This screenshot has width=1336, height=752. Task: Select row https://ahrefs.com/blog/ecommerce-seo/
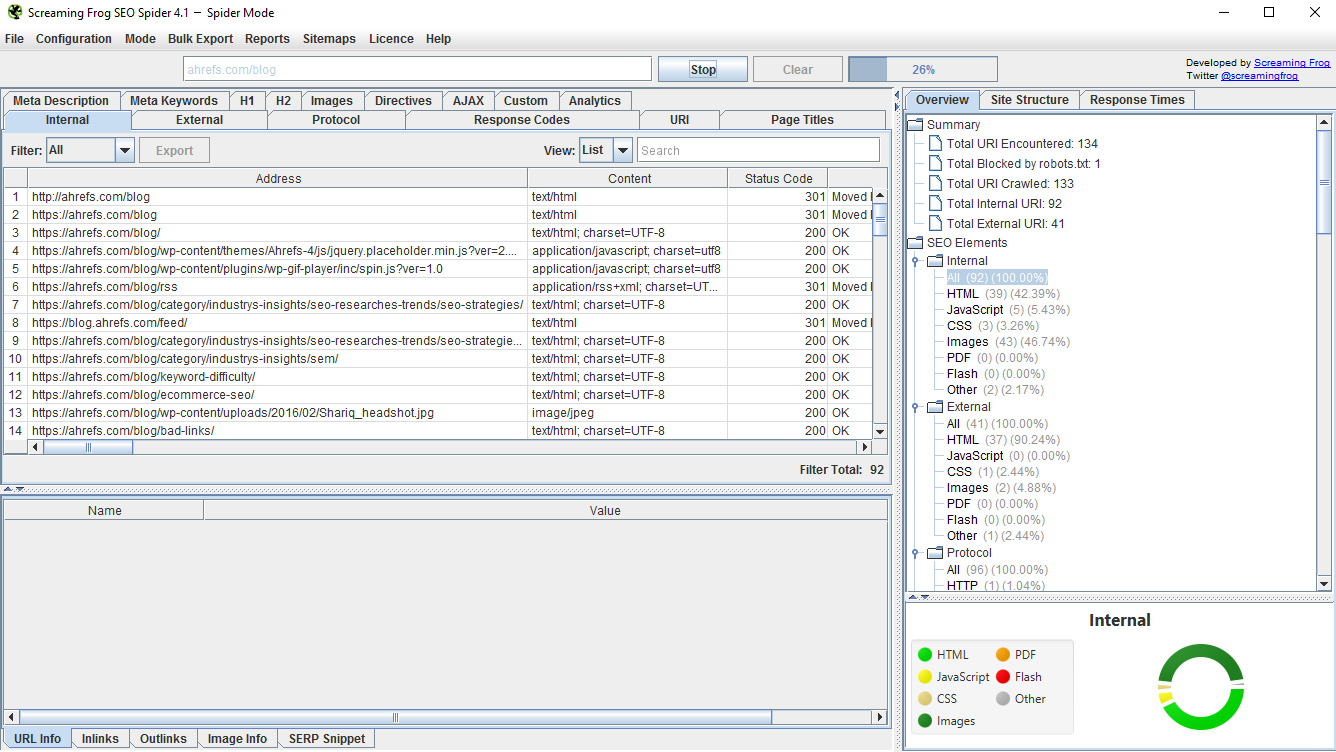point(438,395)
